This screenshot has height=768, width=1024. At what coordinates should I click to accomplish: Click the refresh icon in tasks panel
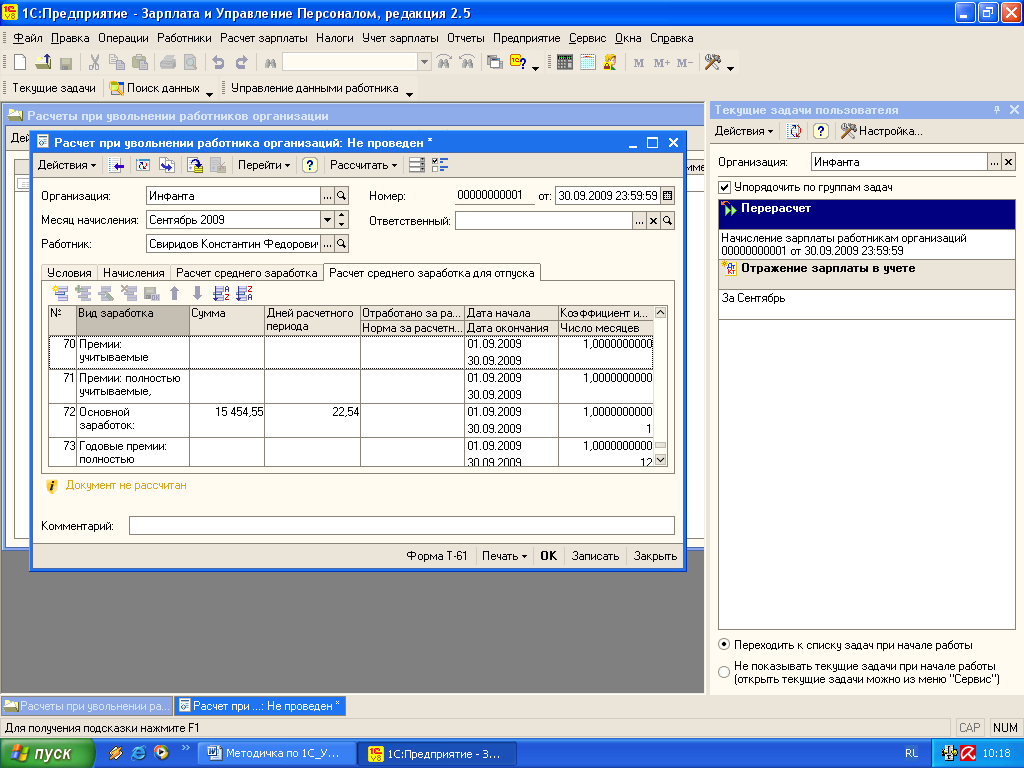(795, 131)
